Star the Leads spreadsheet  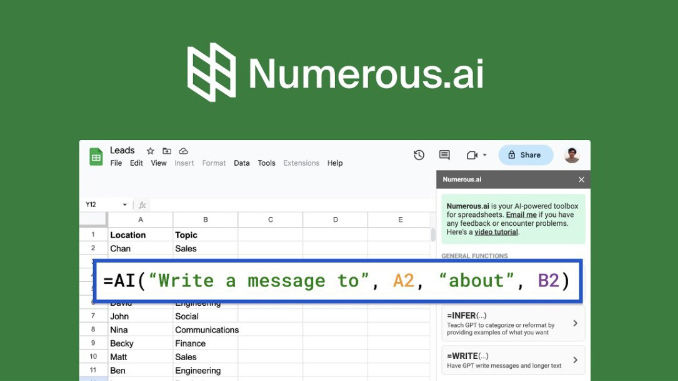[150, 151]
